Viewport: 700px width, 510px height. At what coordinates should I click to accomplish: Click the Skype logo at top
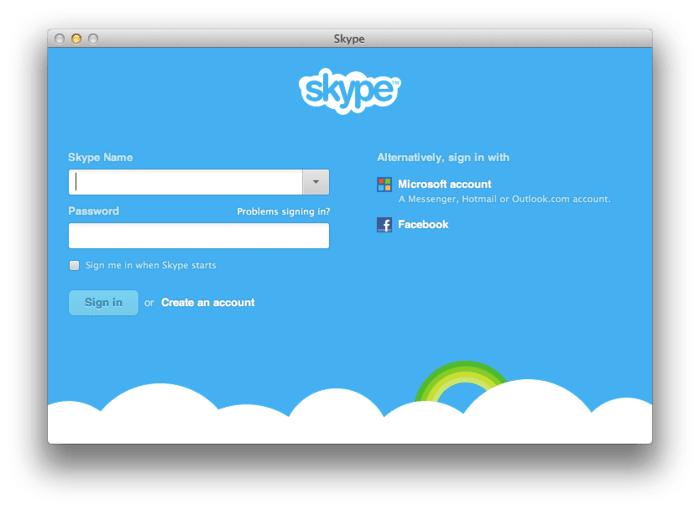point(350,91)
